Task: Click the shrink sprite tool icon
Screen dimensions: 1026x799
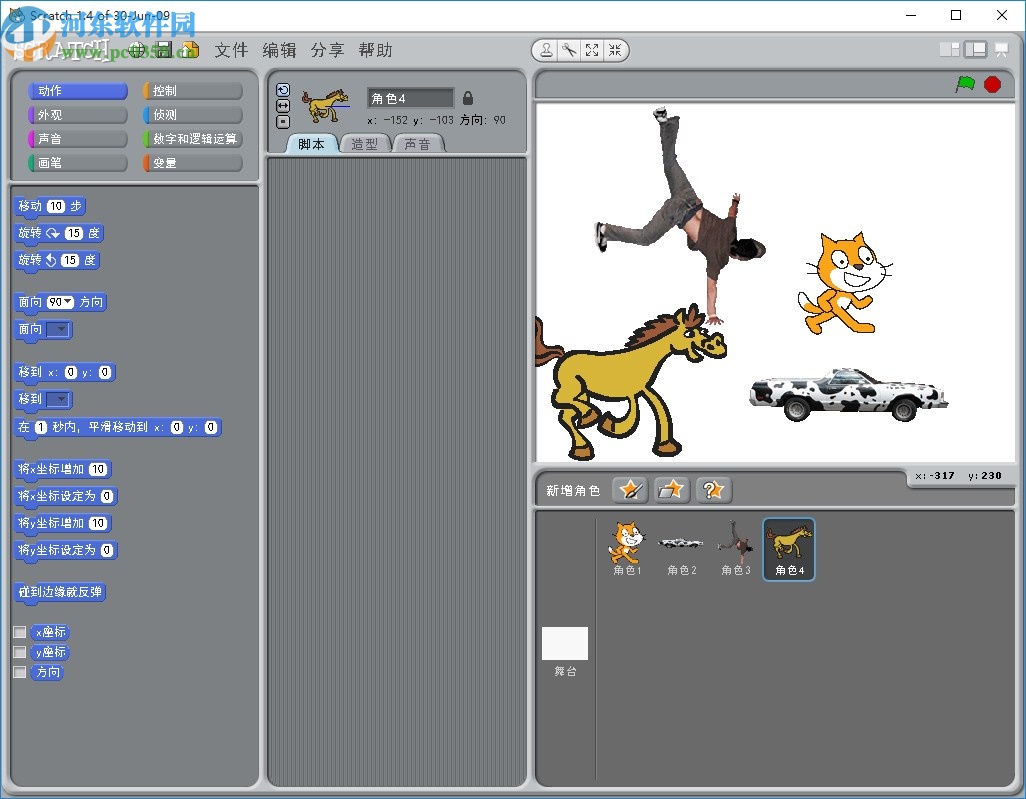Action: click(615, 50)
